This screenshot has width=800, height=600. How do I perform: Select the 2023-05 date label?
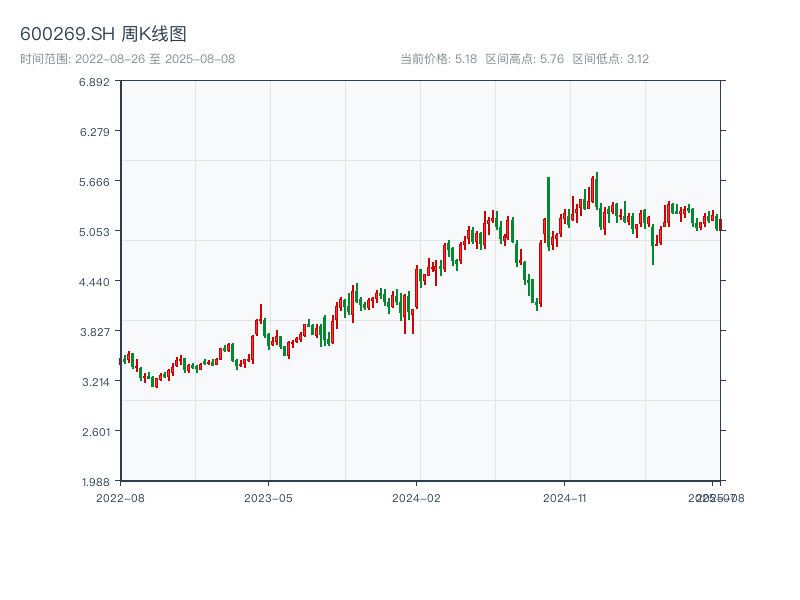(x=268, y=497)
